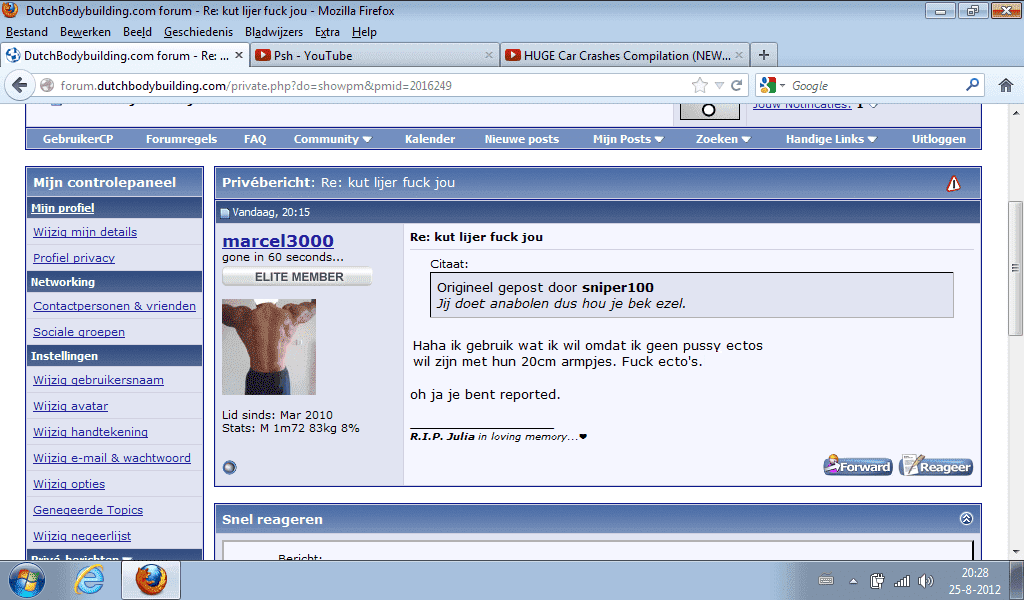Open the Zoeken dropdown in navbar
1024x600 pixels.
coord(723,139)
